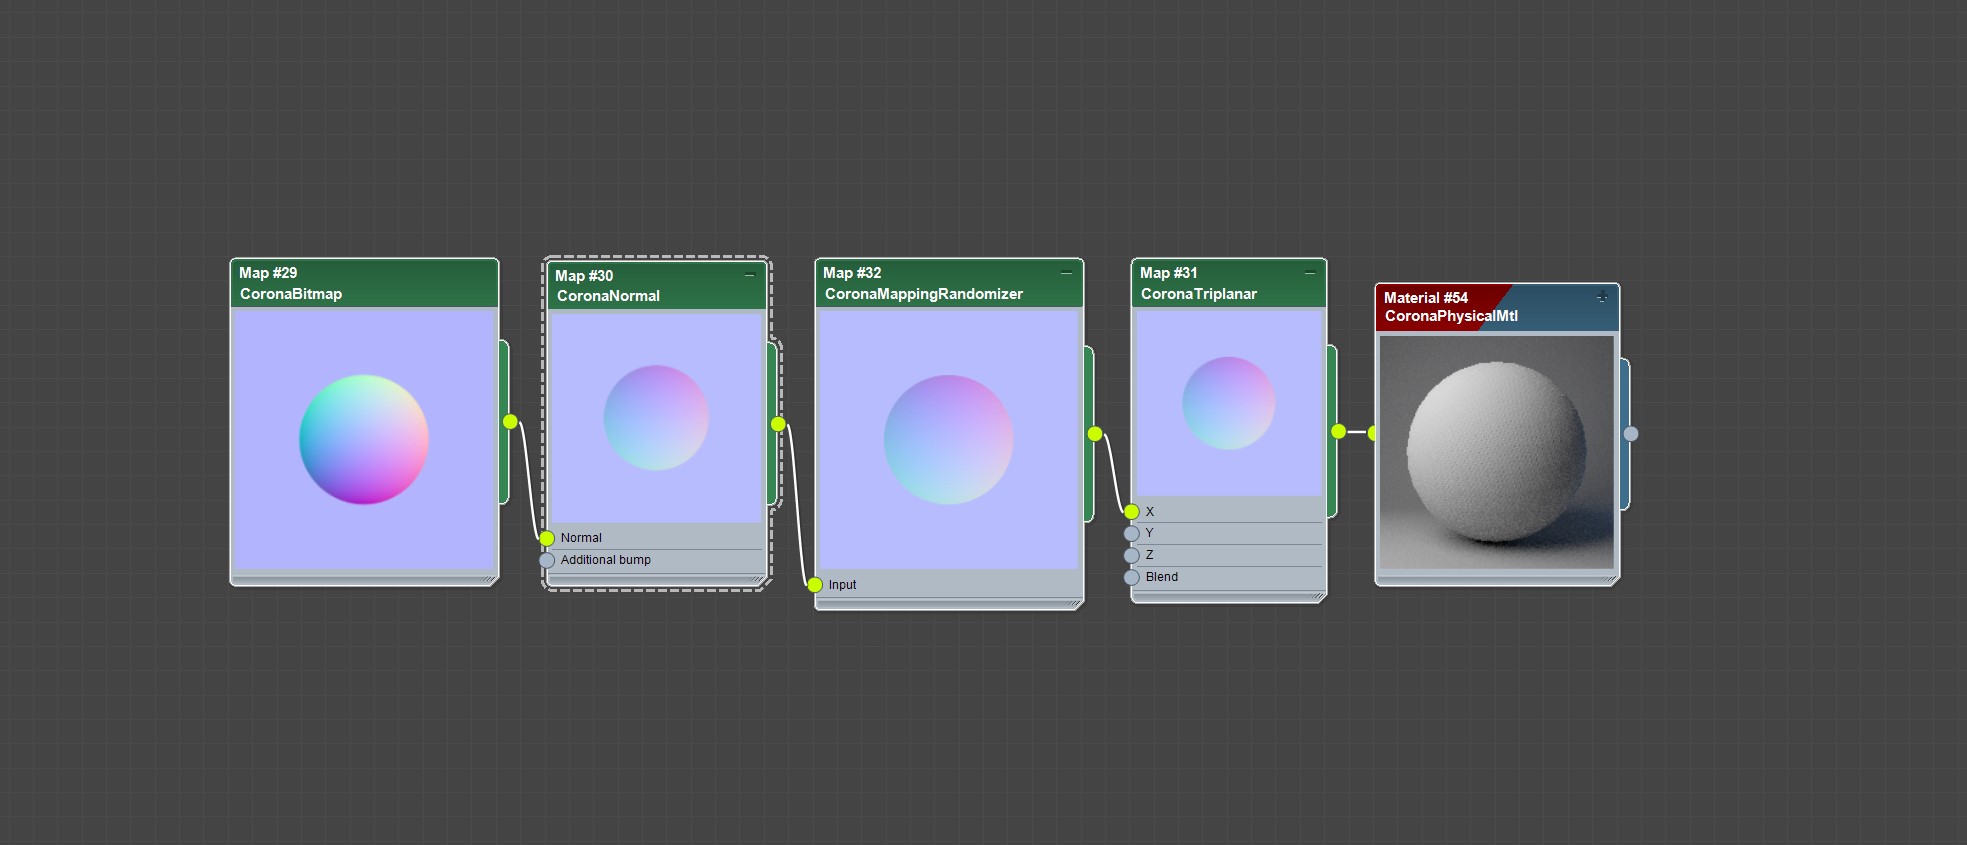
Task: Click the CoronaPhysicalMtl node resize corner
Action: [1611, 579]
